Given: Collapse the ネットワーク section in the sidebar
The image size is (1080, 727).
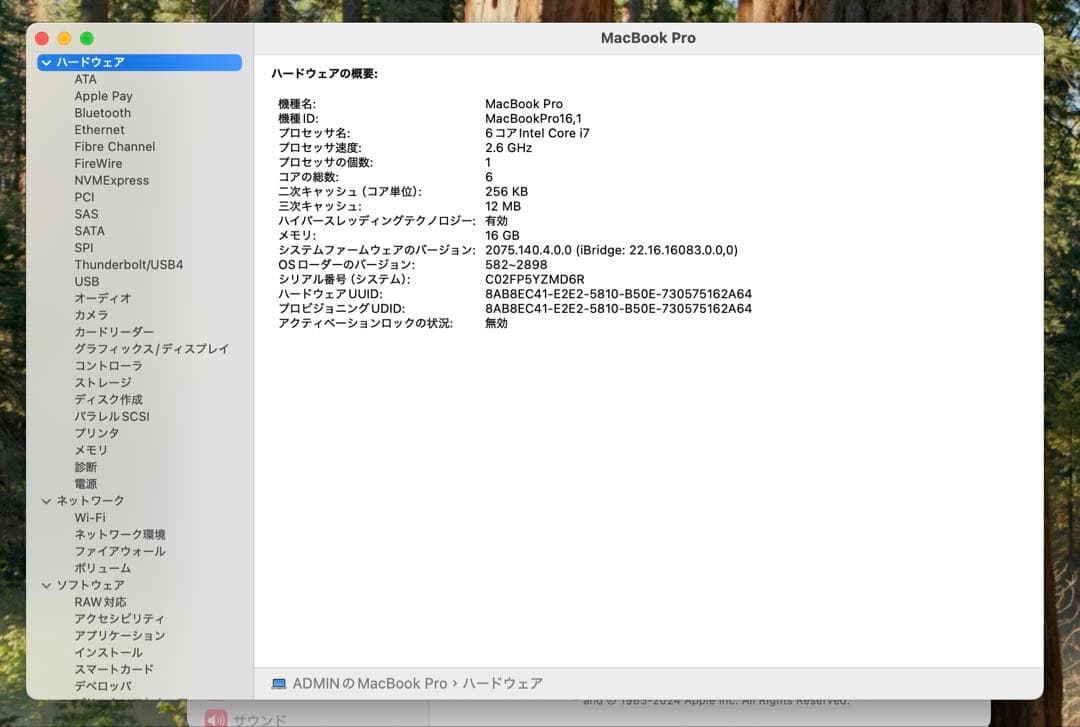Looking at the screenshot, I should tap(46, 500).
